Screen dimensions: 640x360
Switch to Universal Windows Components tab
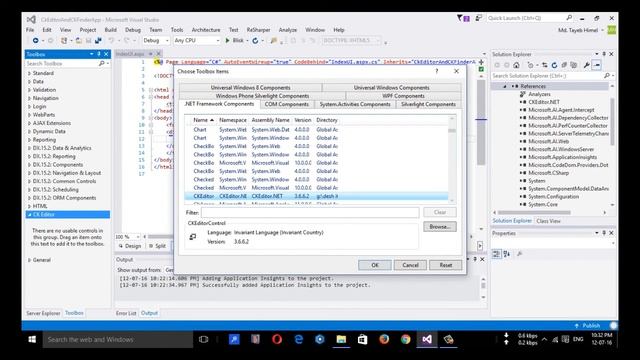point(391,88)
